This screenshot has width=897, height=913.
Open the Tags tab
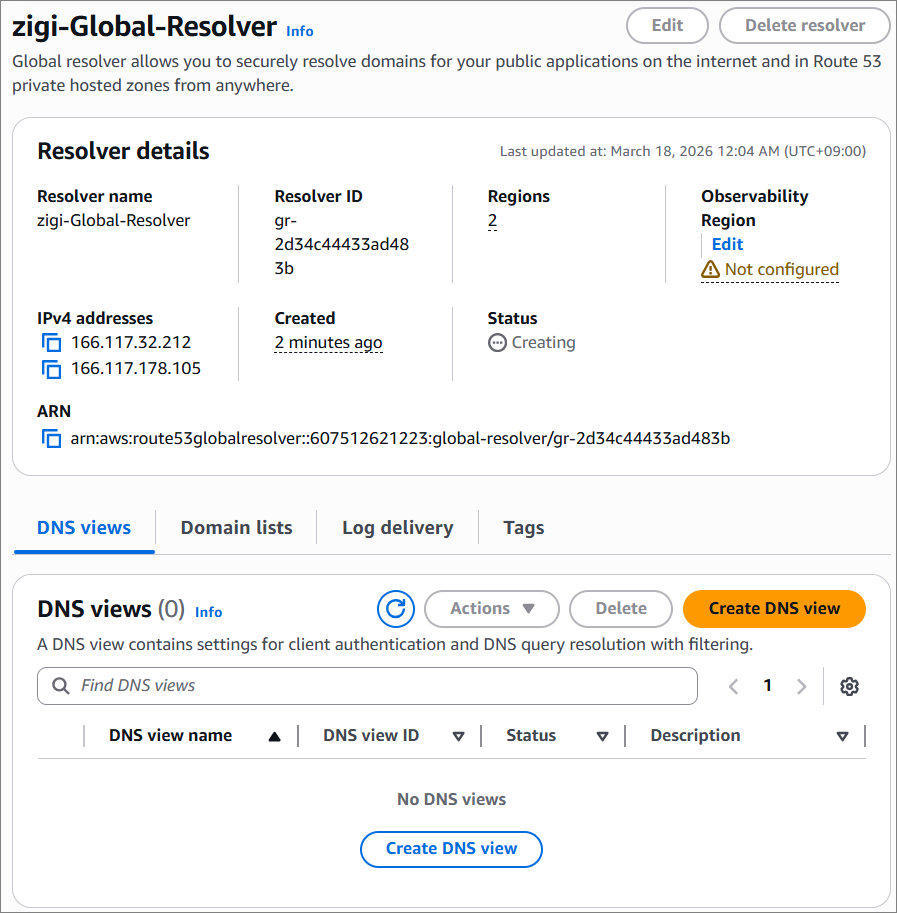click(x=523, y=528)
